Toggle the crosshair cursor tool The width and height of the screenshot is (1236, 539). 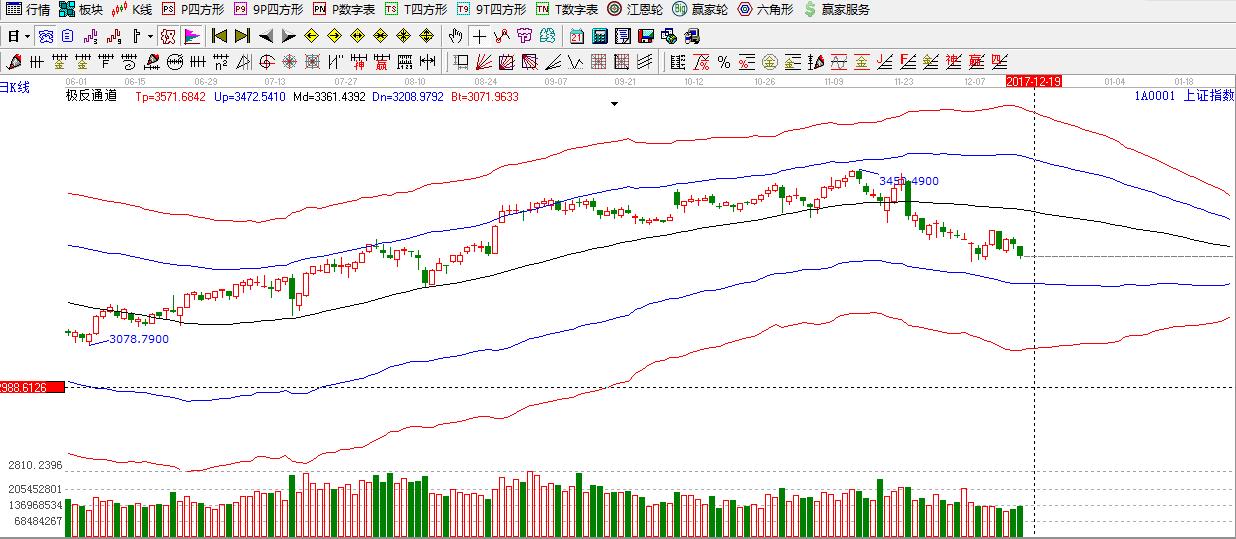(479, 36)
